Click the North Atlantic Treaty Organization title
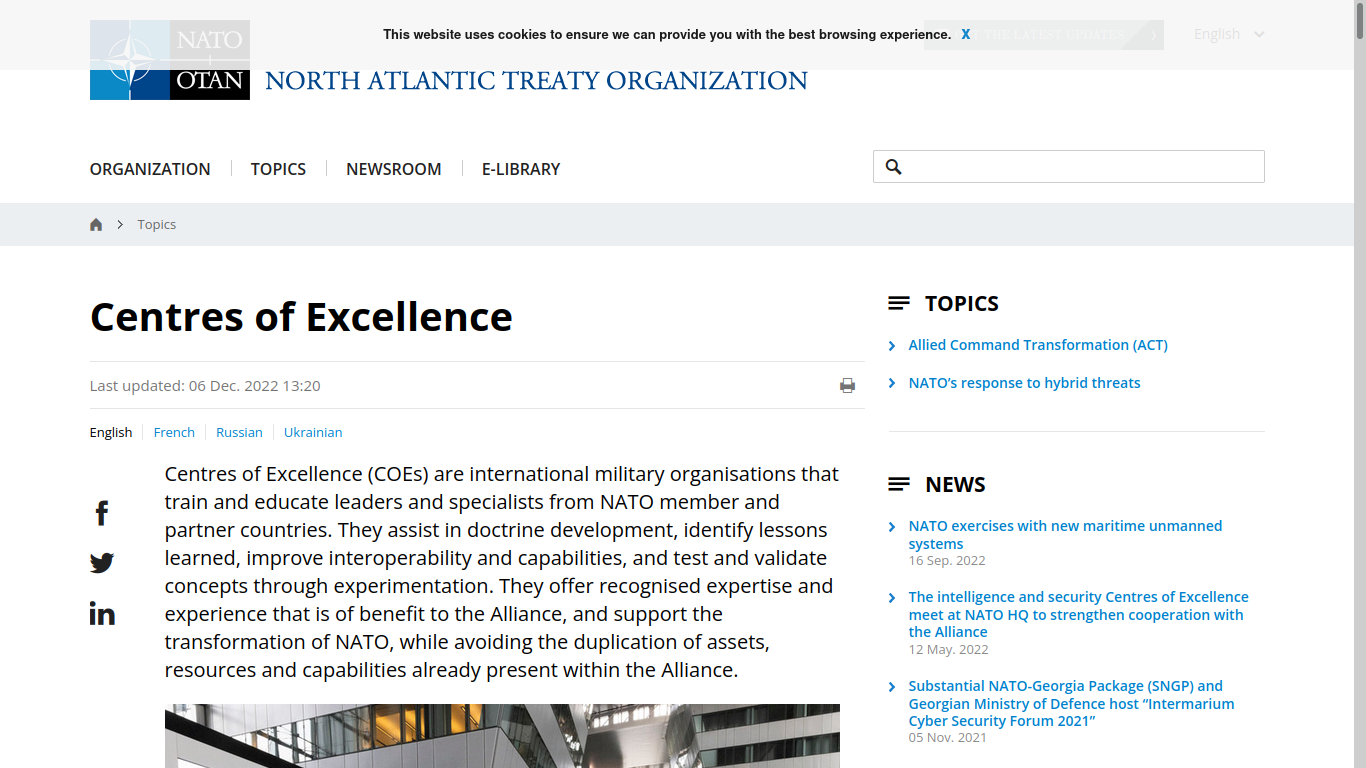Viewport: 1366px width, 768px height. point(536,81)
